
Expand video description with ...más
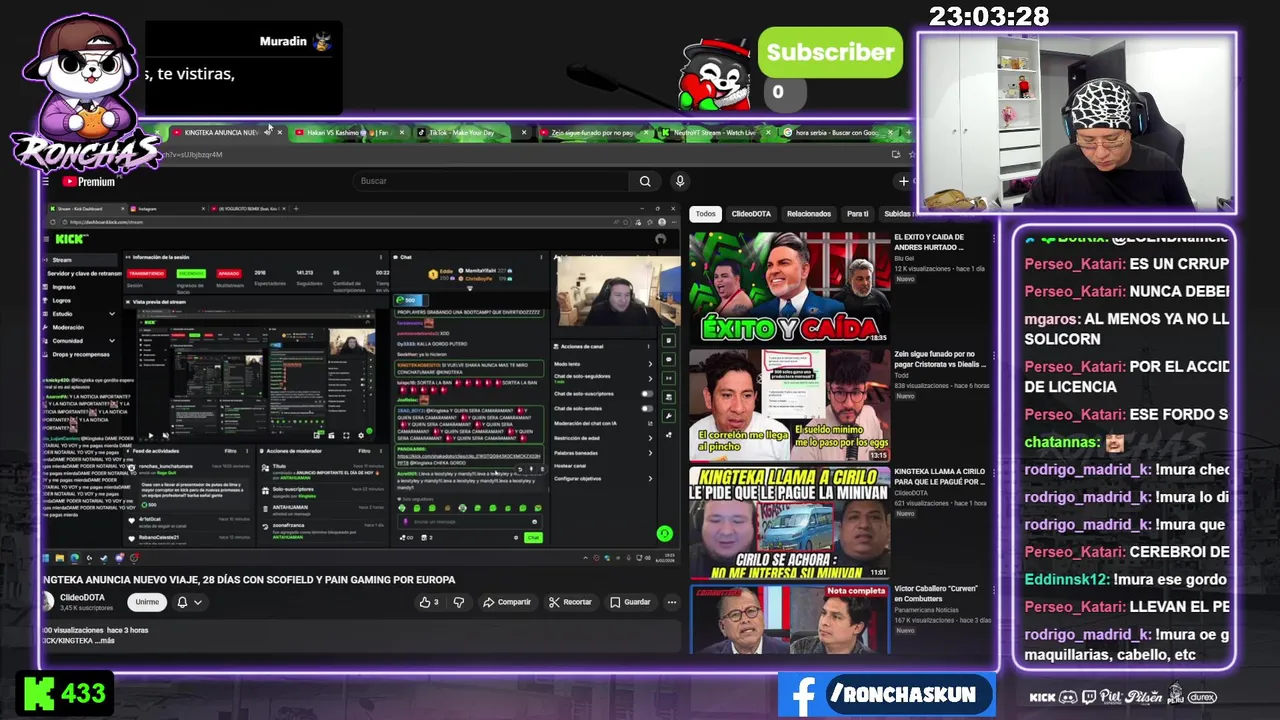pos(103,640)
